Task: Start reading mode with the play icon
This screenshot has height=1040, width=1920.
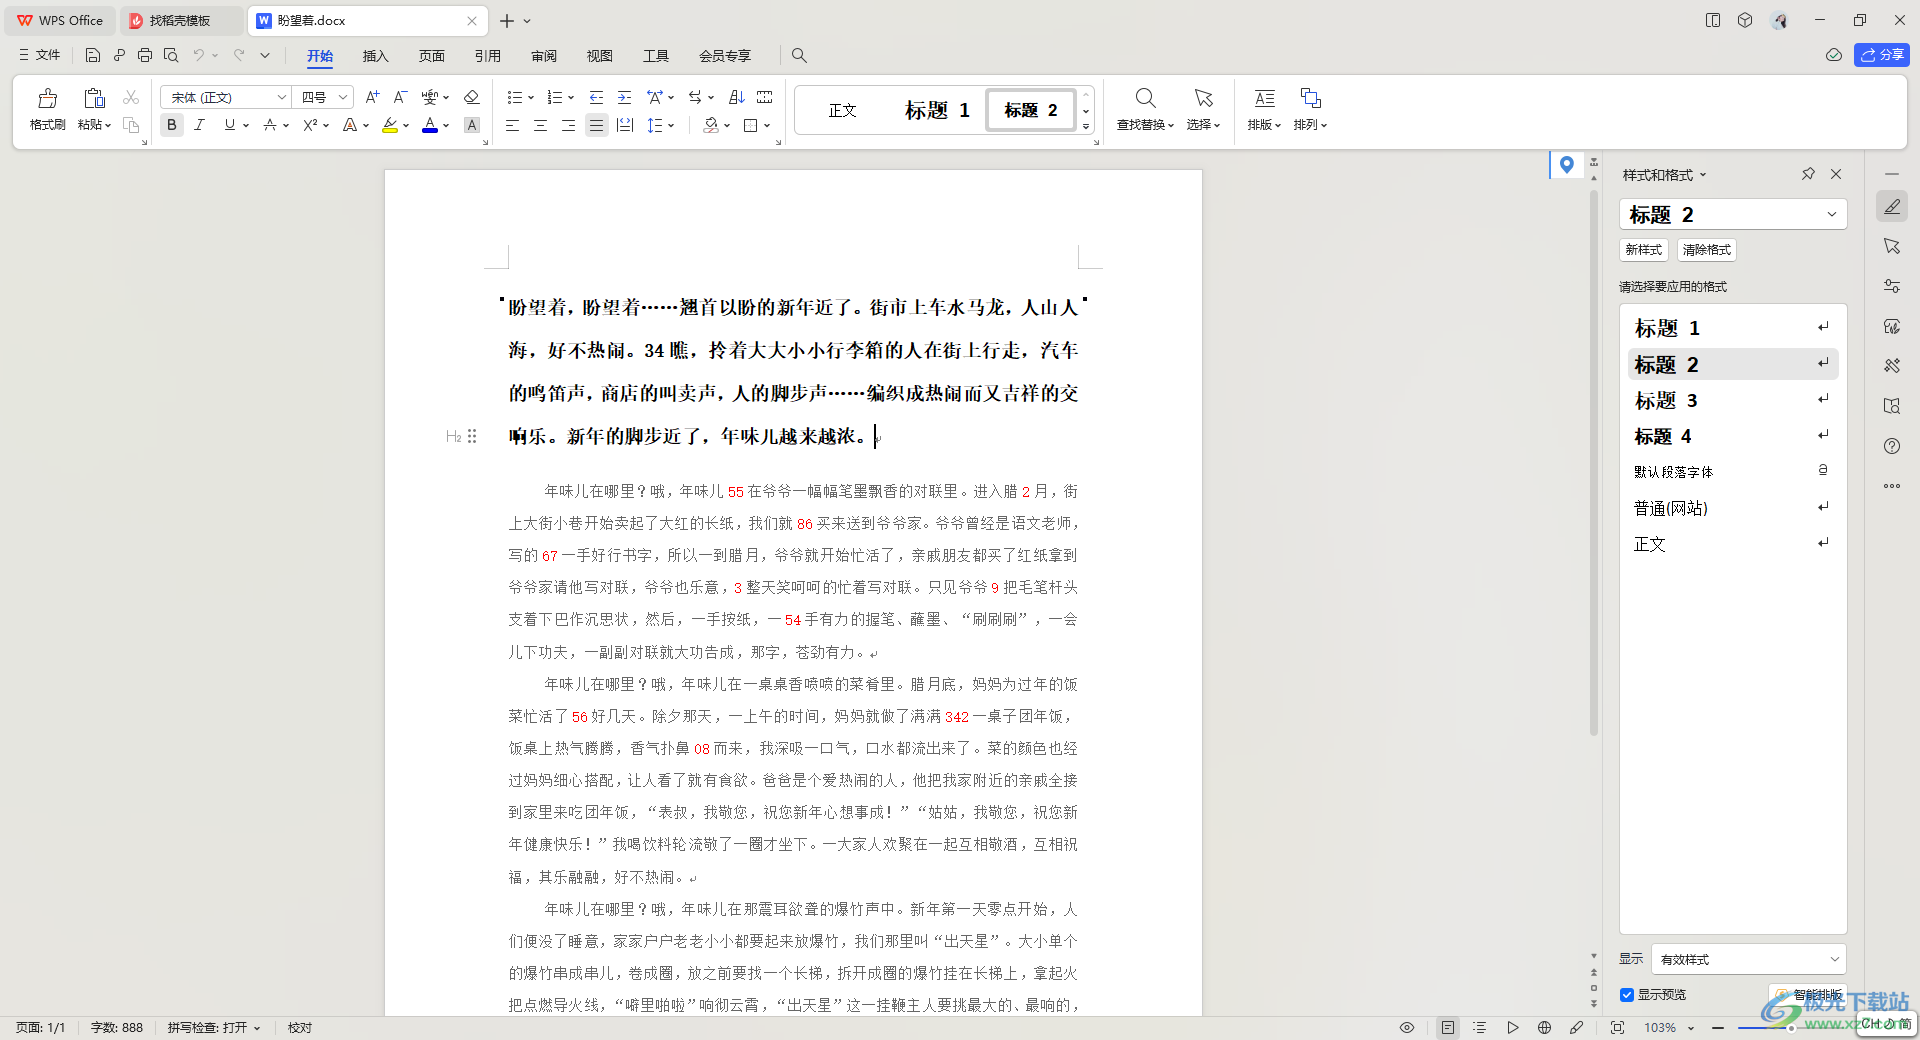Action: (1512, 1027)
